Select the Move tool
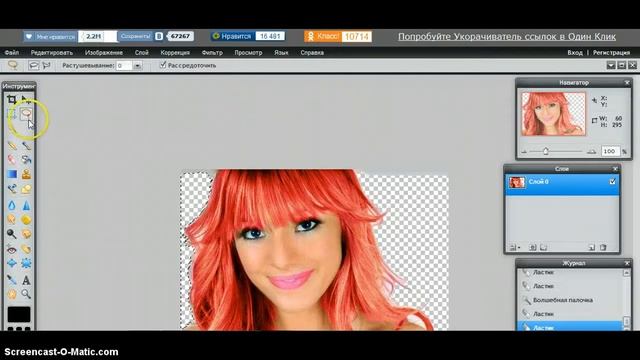The height and width of the screenshot is (360, 640). (26, 99)
